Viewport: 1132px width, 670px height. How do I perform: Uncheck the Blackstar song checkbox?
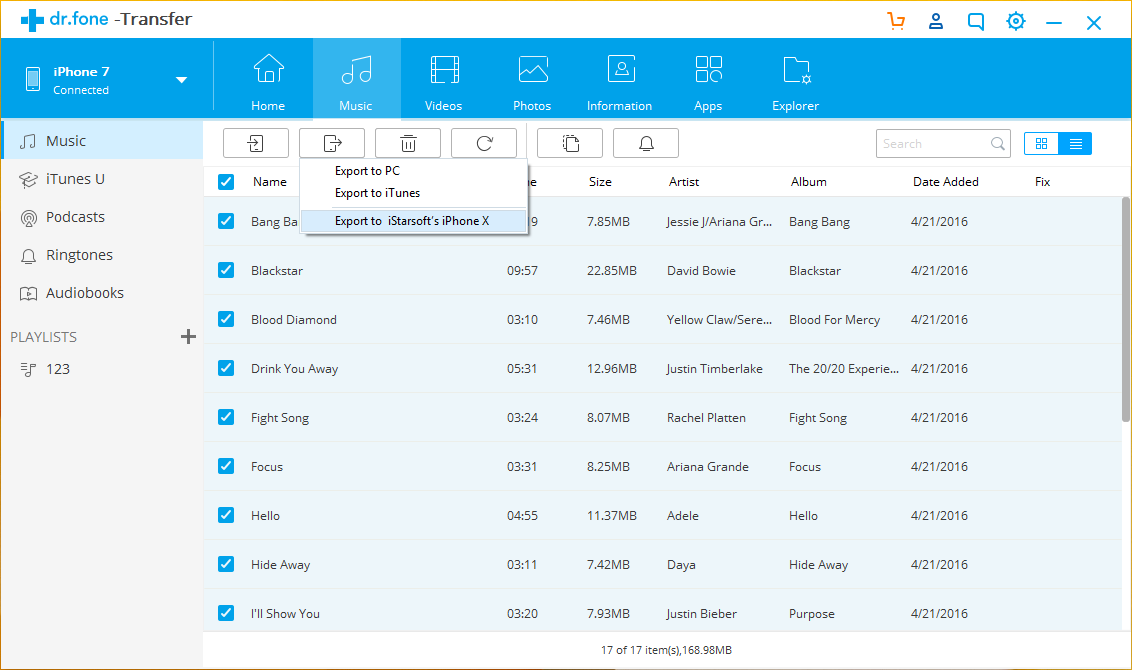226,270
